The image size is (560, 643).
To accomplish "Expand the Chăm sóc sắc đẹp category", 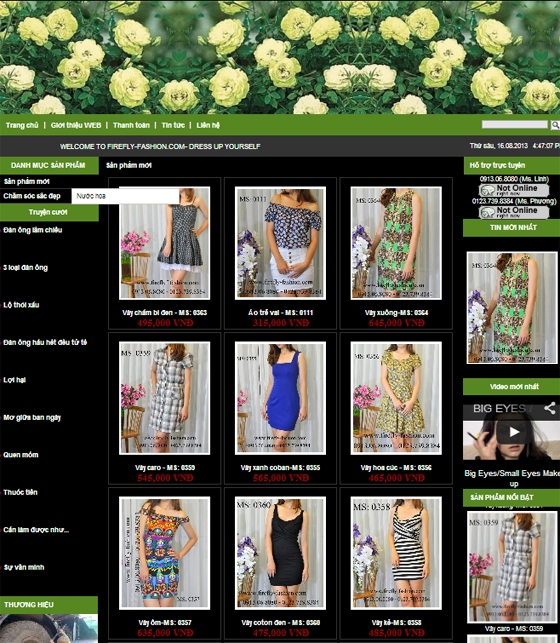I will (32, 196).
